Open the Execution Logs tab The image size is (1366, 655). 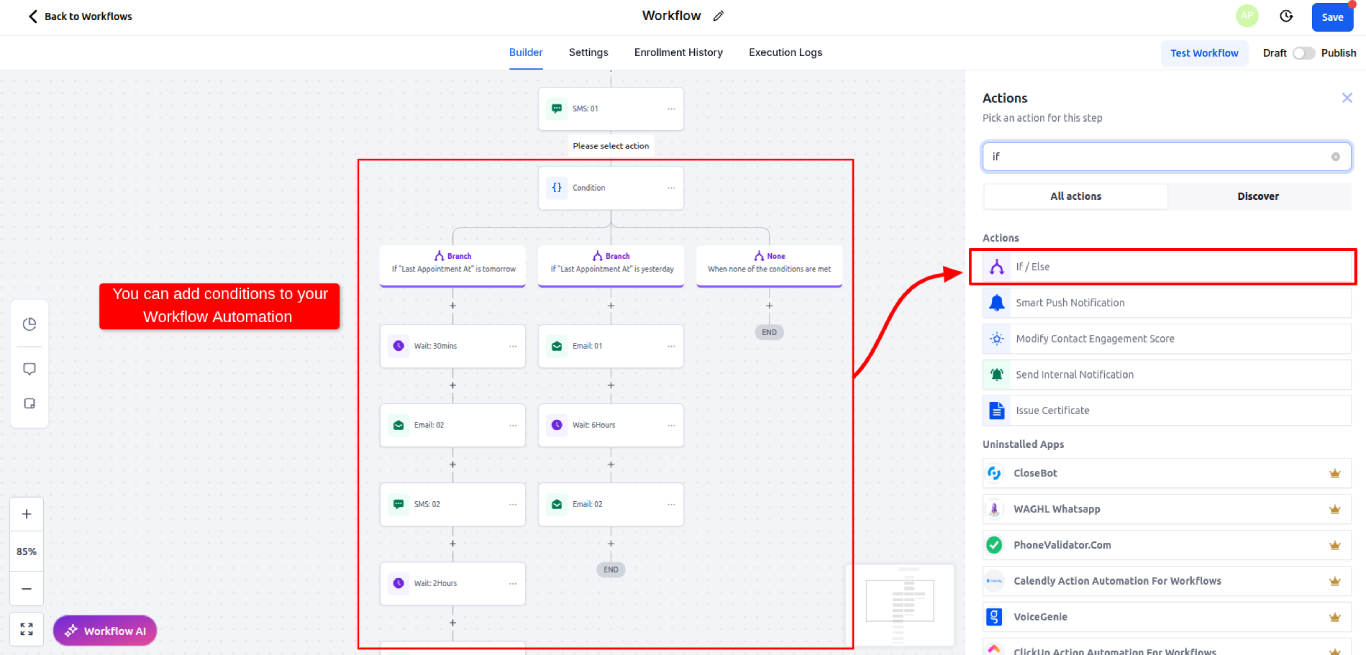785,53
